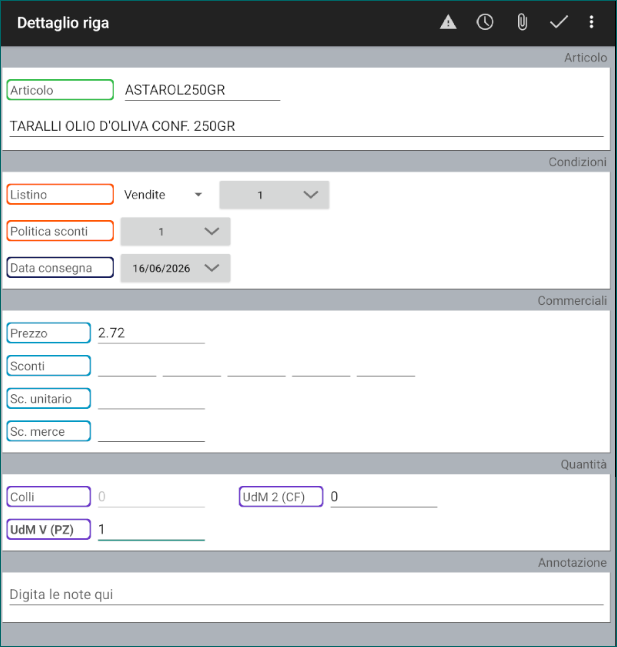The width and height of the screenshot is (617, 647).
Task: Click the green Articolo label button
Action: click(60, 90)
